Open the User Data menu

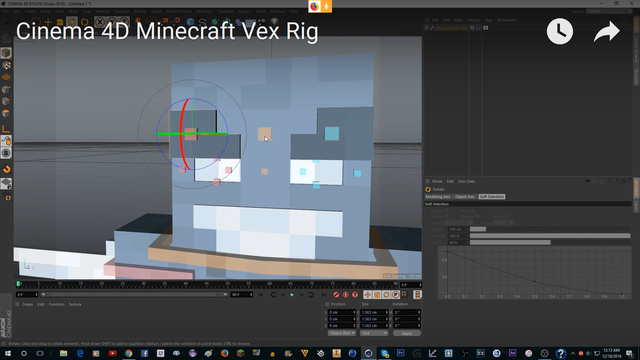pyautogui.click(x=466, y=181)
